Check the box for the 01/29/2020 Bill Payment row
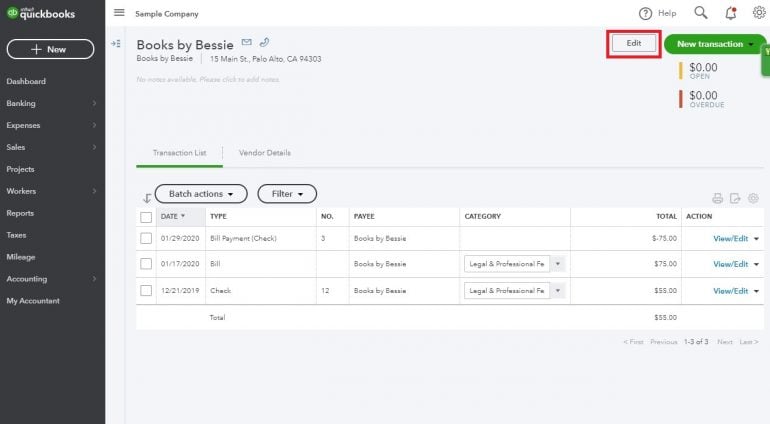The image size is (770, 424). (x=146, y=238)
